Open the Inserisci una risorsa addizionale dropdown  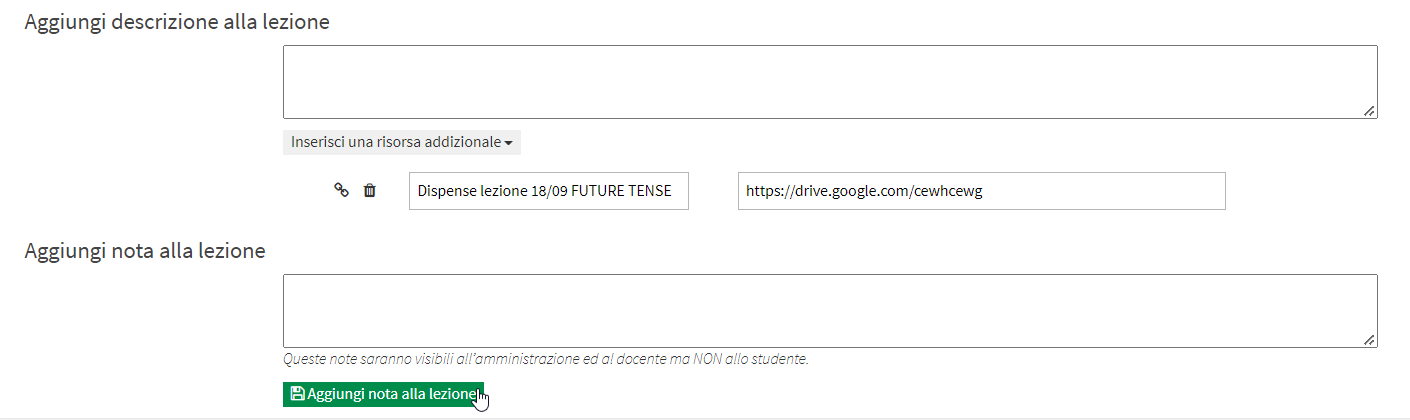coord(402,142)
